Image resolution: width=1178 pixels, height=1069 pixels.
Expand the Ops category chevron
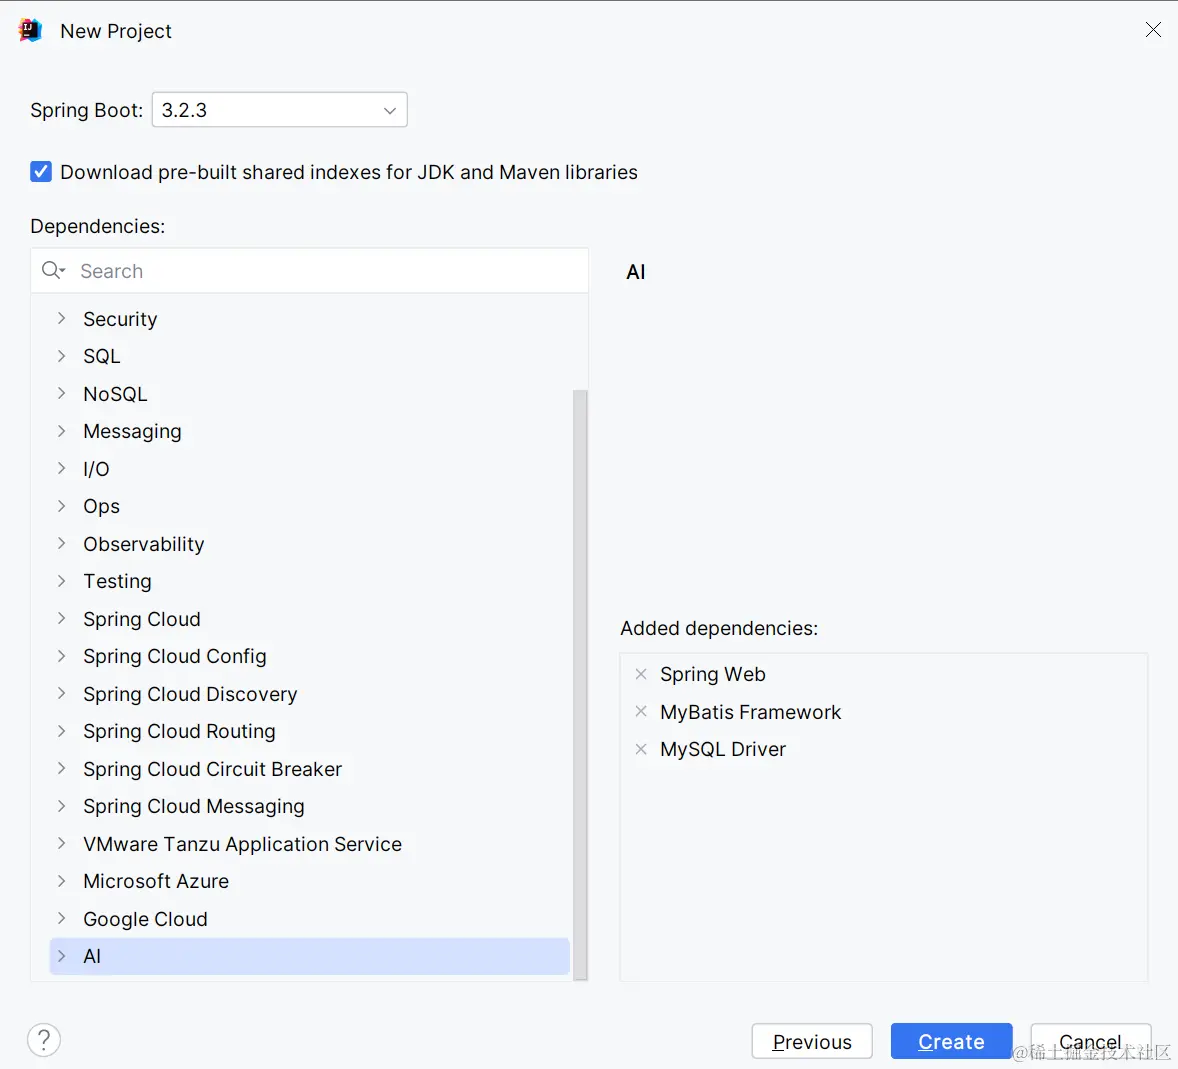pyautogui.click(x=62, y=506)
